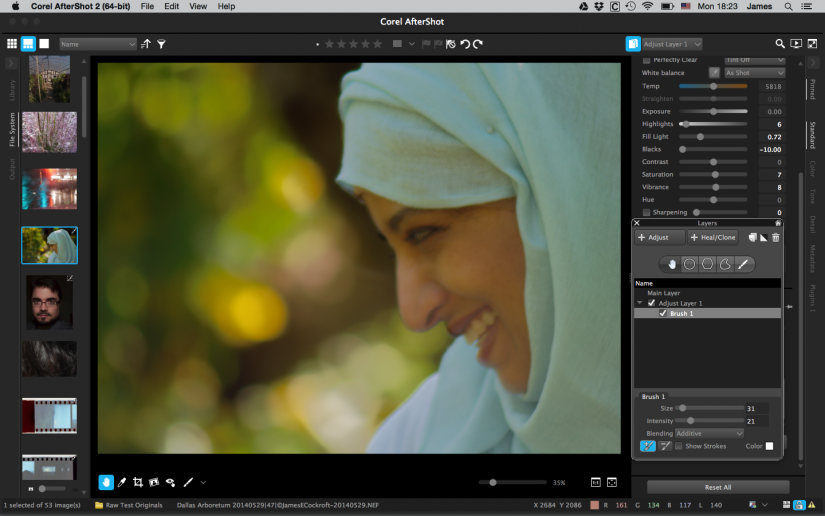This screenshot has width=825, height=516.
Task: Open the Name sort dropdown
Action: point(98,44)
